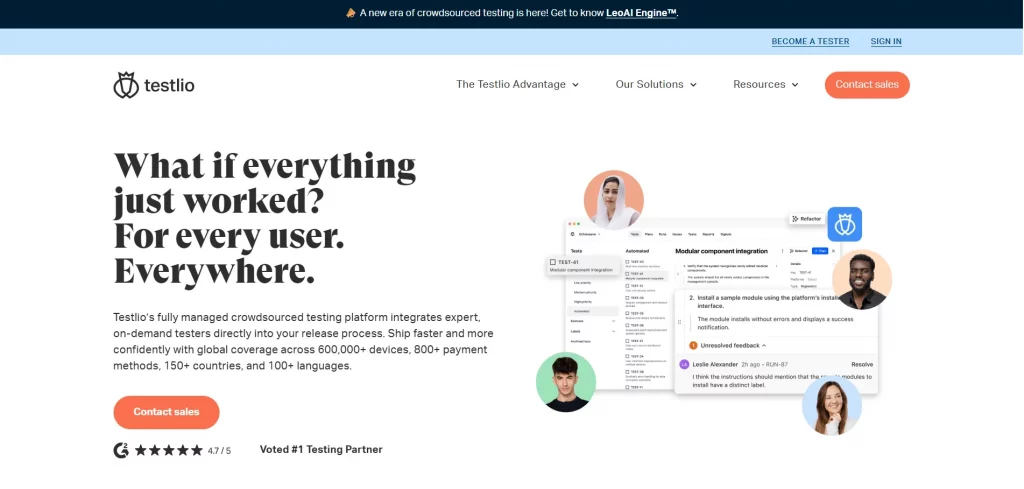Open the workspace dropdown in mockup header
1024x489 pixels.
pos(600,234)
